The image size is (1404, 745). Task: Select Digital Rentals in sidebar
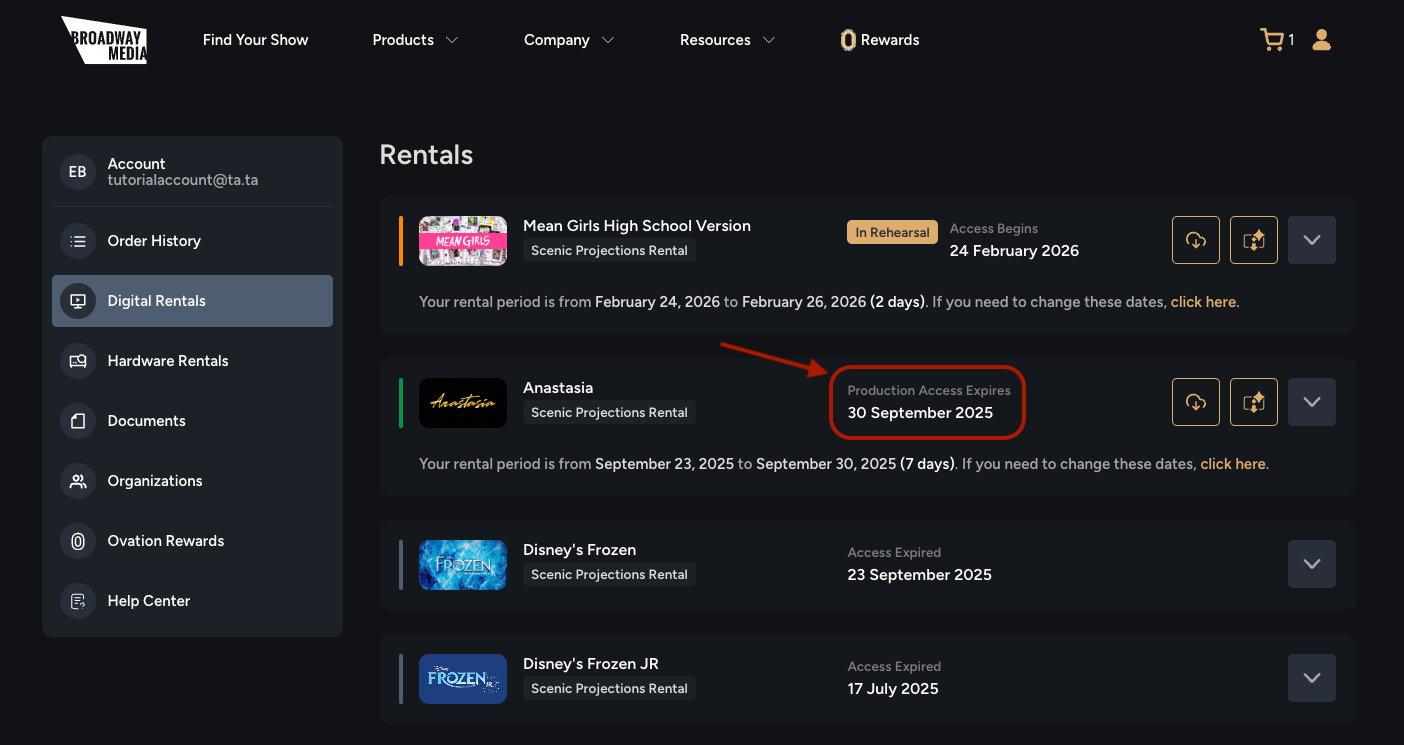192,301
